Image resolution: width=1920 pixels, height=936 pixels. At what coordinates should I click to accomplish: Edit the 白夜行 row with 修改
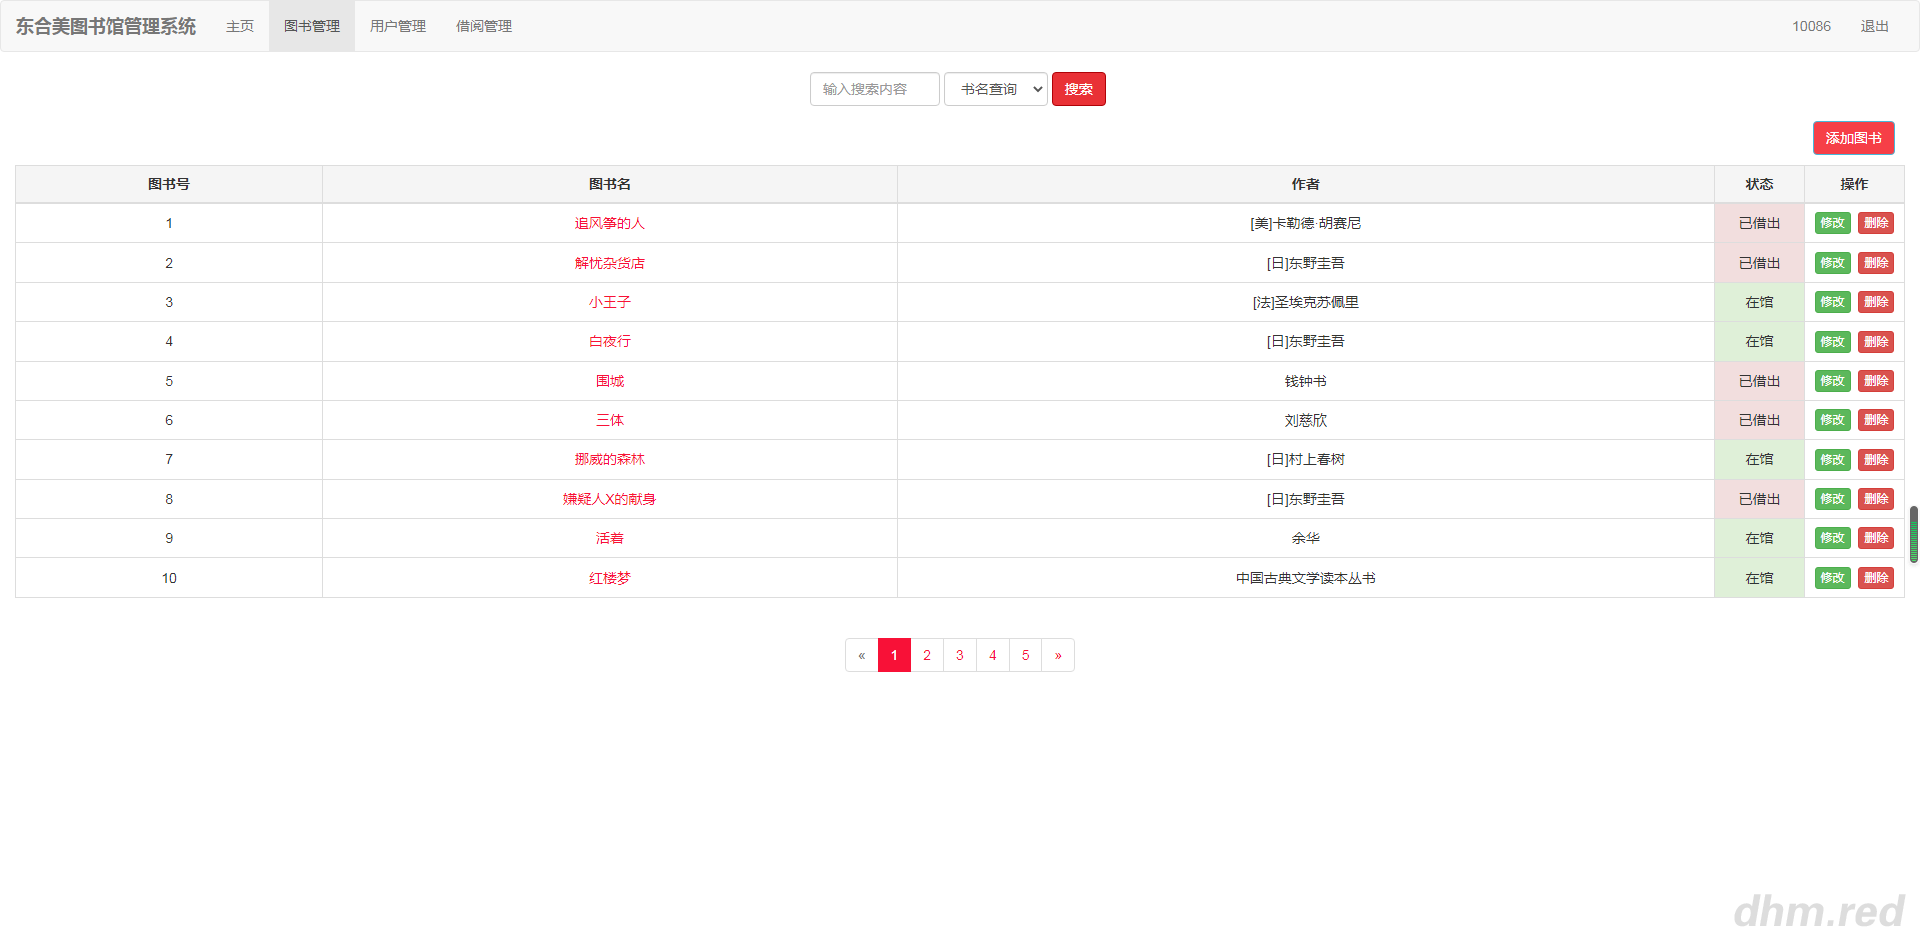pyautogui.click(x=1833, y=342)
